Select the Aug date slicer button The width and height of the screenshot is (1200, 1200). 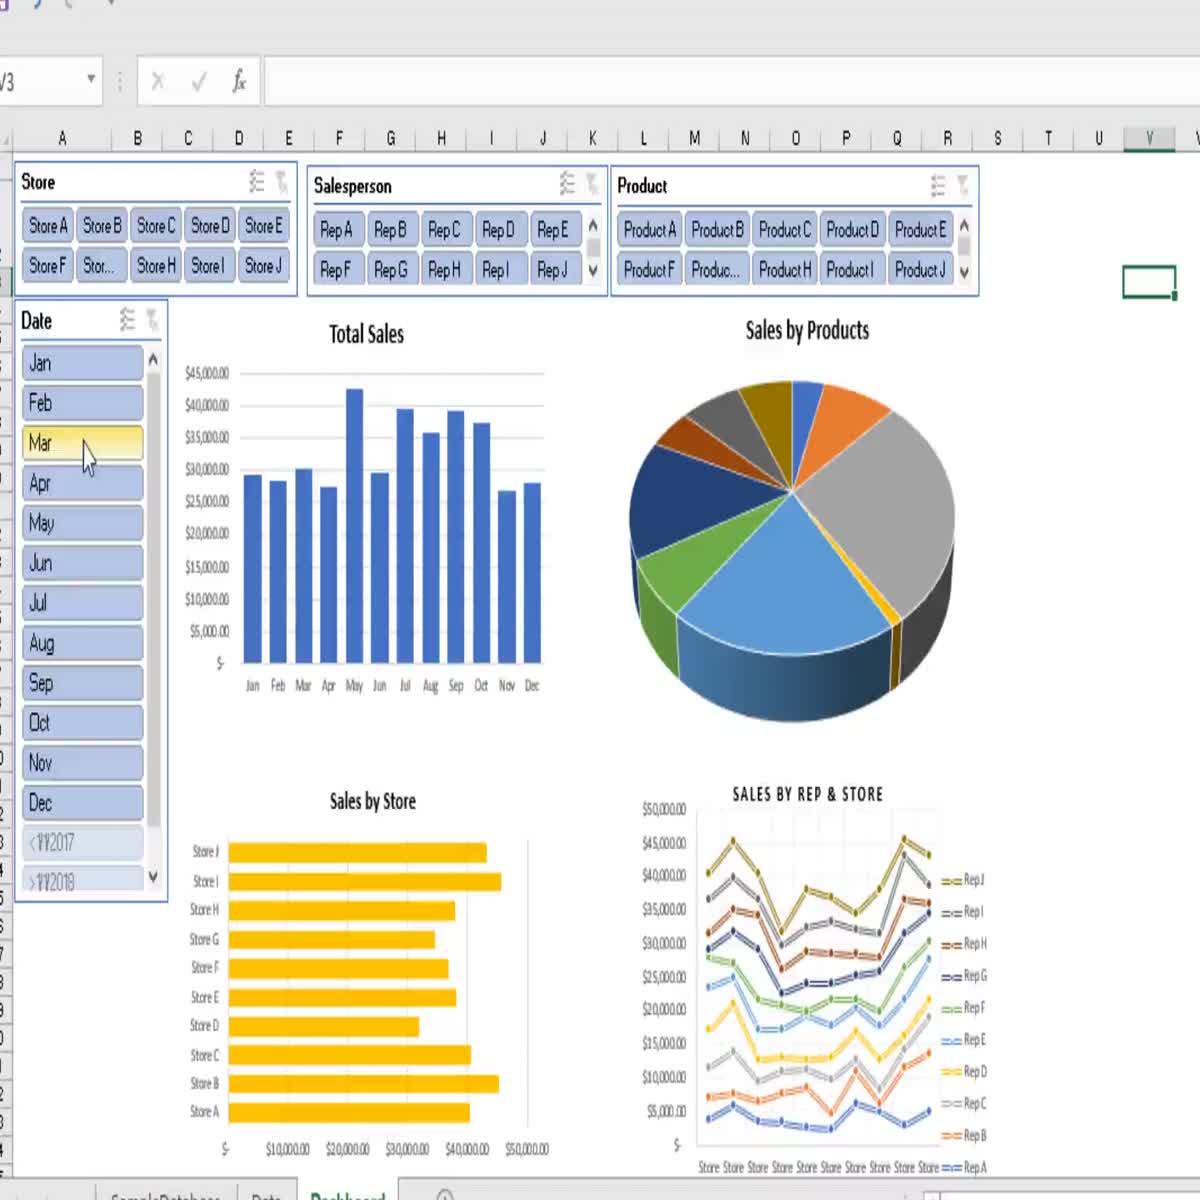[x=82, y=643]
